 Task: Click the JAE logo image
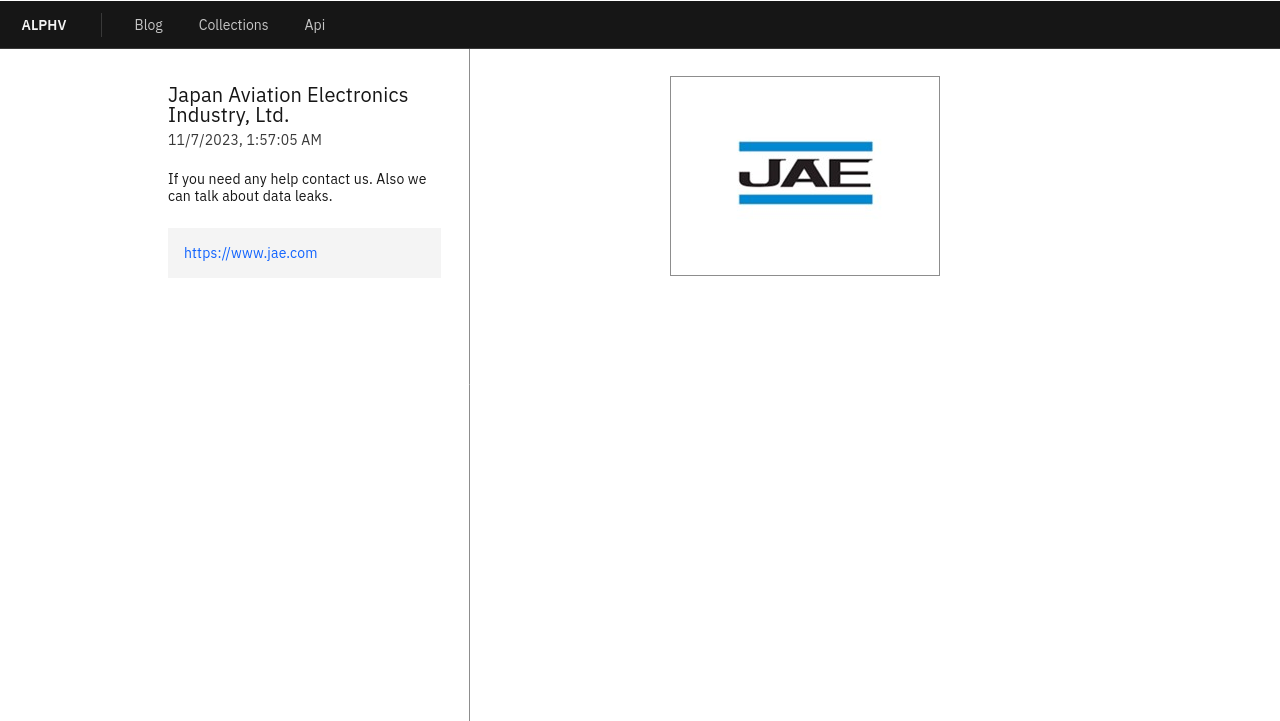click(805, 174)
